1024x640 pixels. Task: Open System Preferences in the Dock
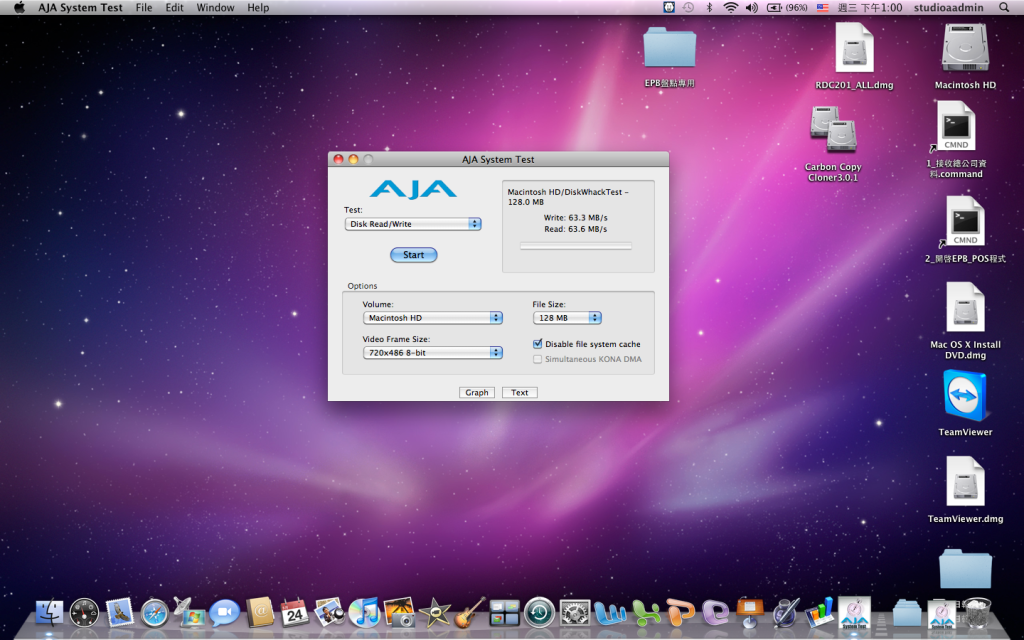(575, 613)
